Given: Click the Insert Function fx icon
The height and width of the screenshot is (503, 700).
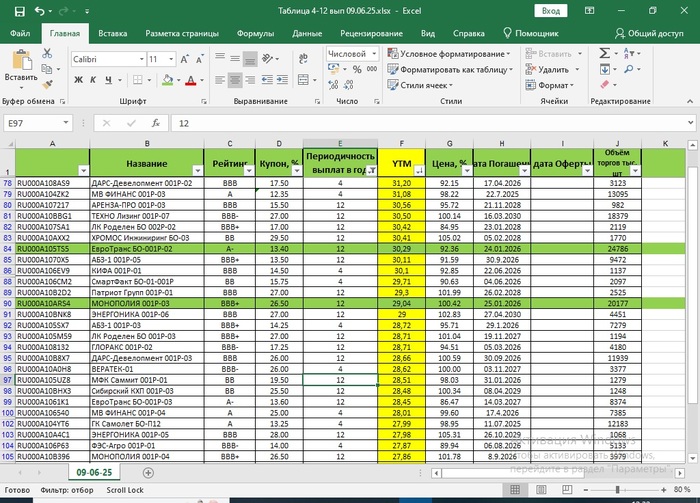Looking at the screenshot, I should (155, 123).
